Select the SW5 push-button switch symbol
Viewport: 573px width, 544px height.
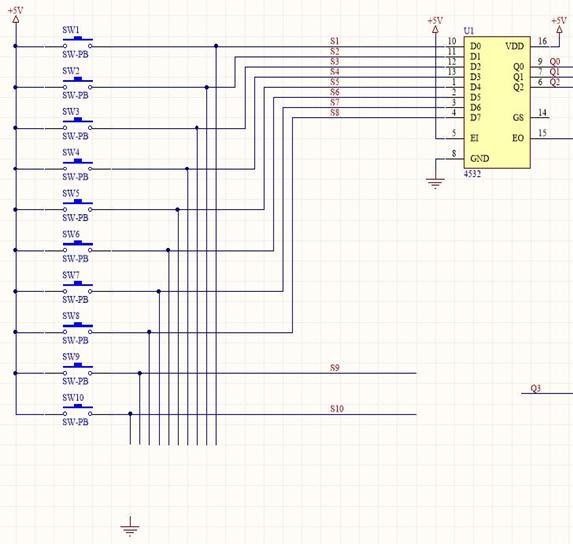pyautogui.click(x=77, y=206)
